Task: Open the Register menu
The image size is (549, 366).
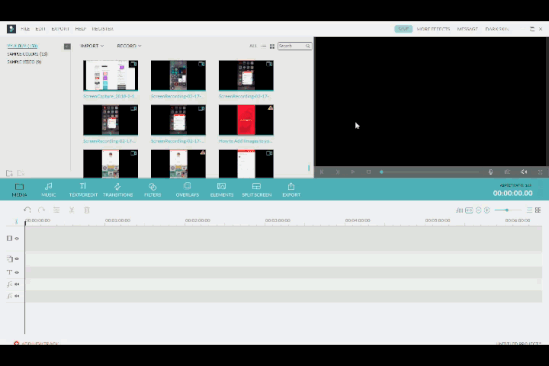Action: point(103,29)
